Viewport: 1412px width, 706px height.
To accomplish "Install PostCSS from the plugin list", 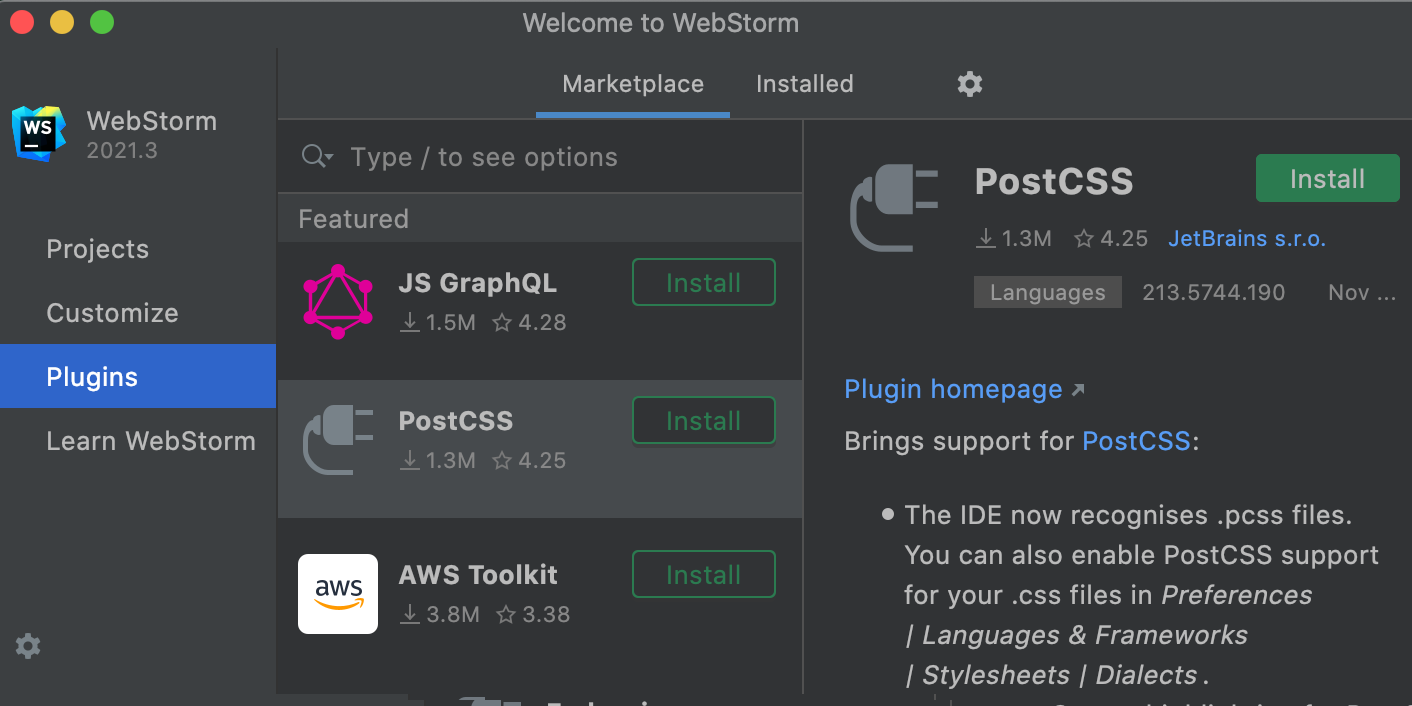I will [704, 421].
